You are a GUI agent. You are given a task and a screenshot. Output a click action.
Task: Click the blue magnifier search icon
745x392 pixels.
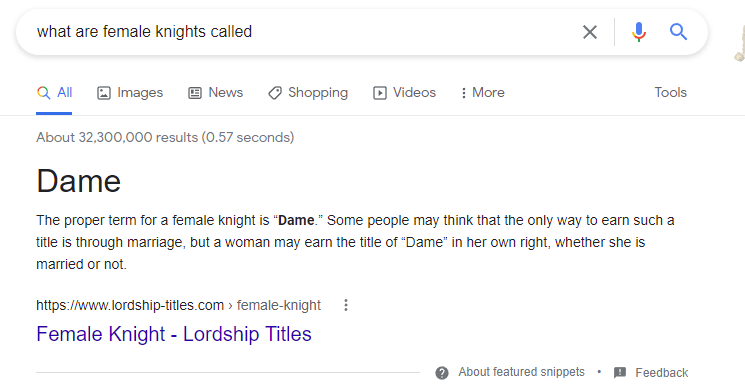tap(678, 32)
